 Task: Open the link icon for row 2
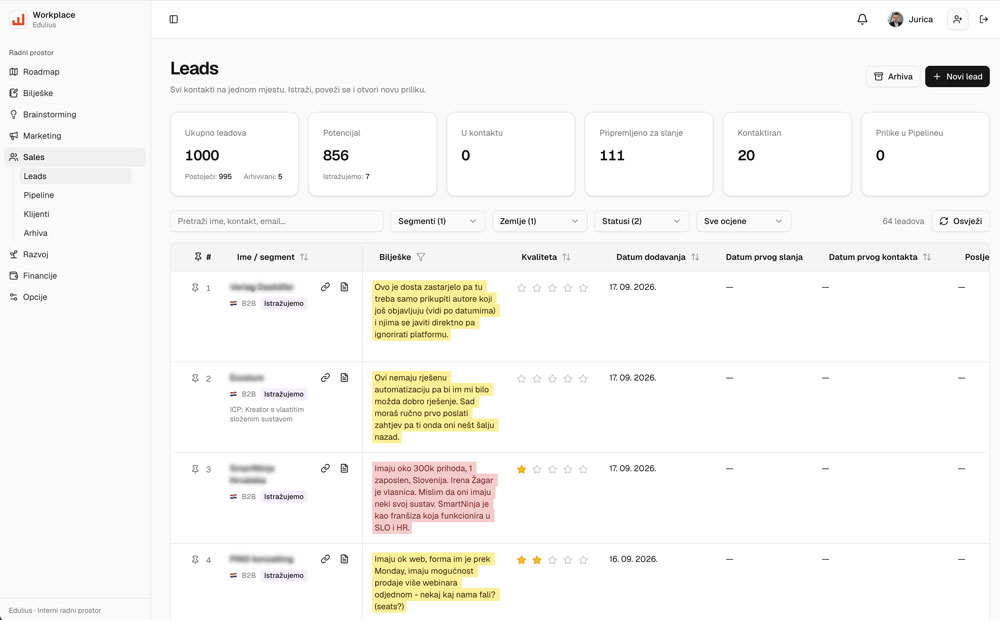325,378
